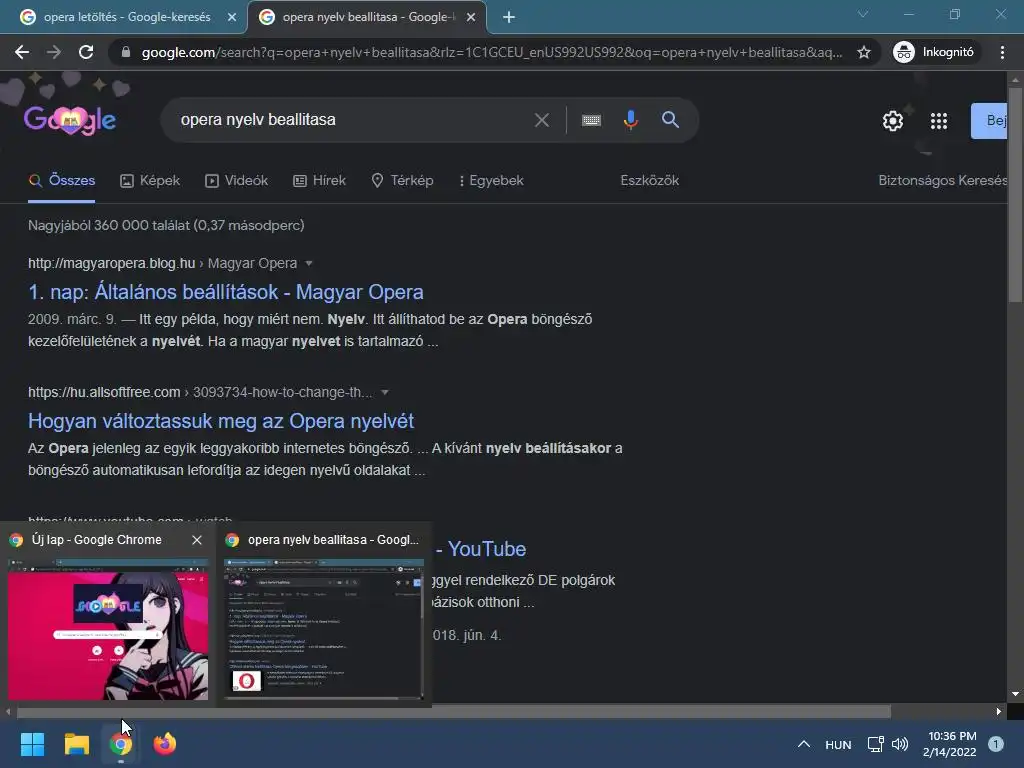Viewport: 1024px width, 768px height.
Task: Click 'Nagyjából 360 000 találat' result count
Action: click(167, 225)
